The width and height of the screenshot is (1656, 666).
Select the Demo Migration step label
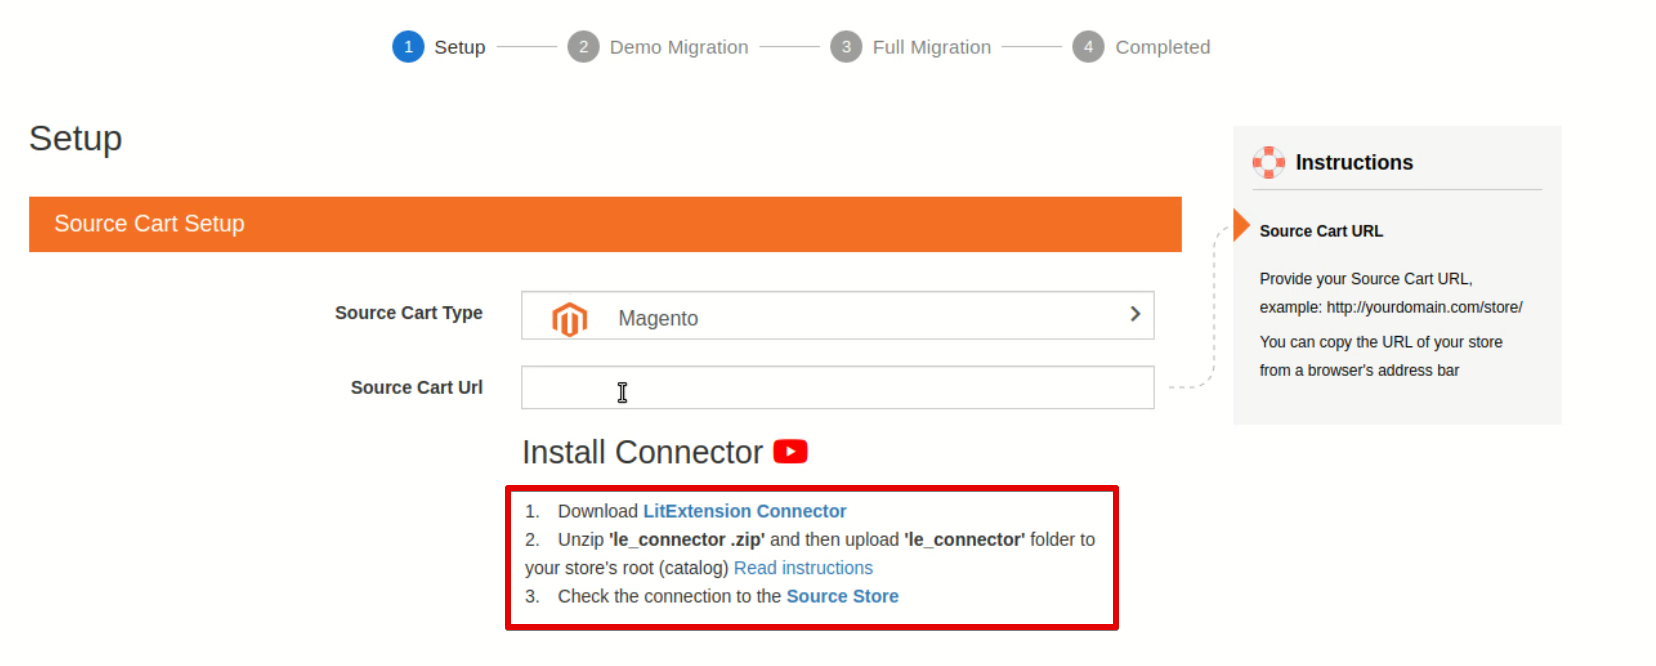tap(679, 47)
